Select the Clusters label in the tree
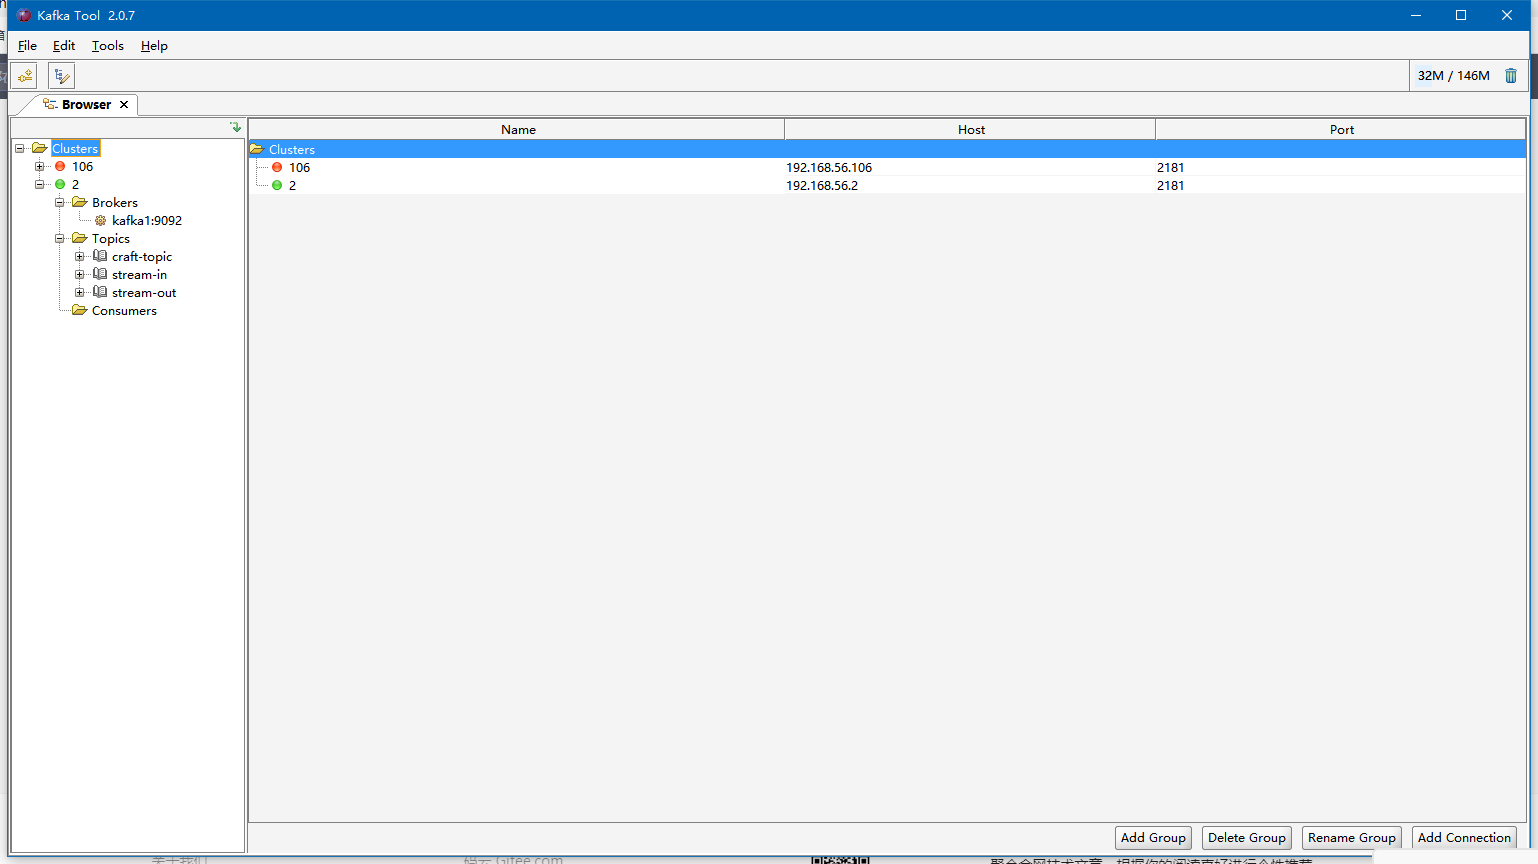 (x=75, y=149)
